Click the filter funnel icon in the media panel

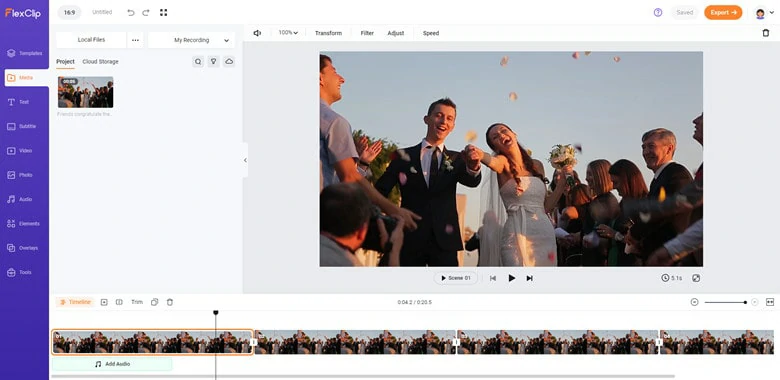(x=213, y=62)
